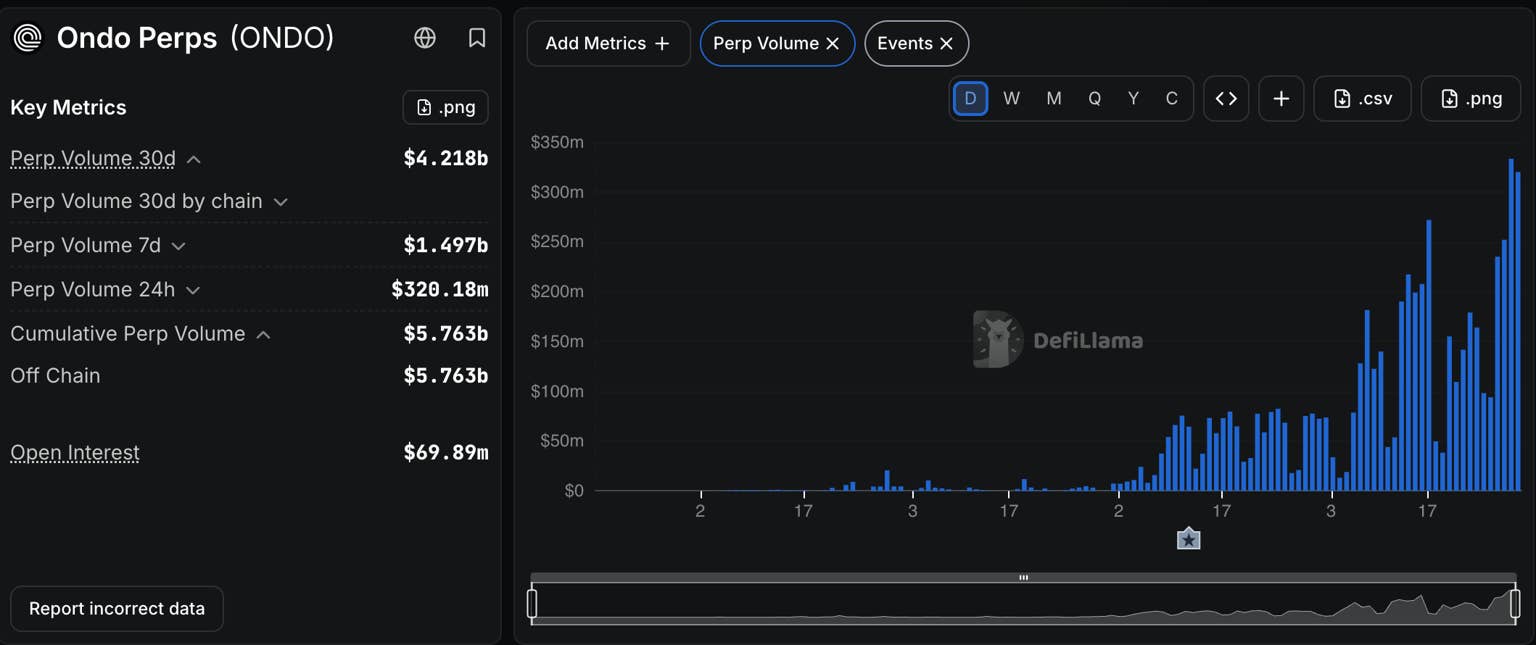Click the $1.497b 7d volume value
The height and width of the screenshot is (645, 1536).
pos(446,245)
